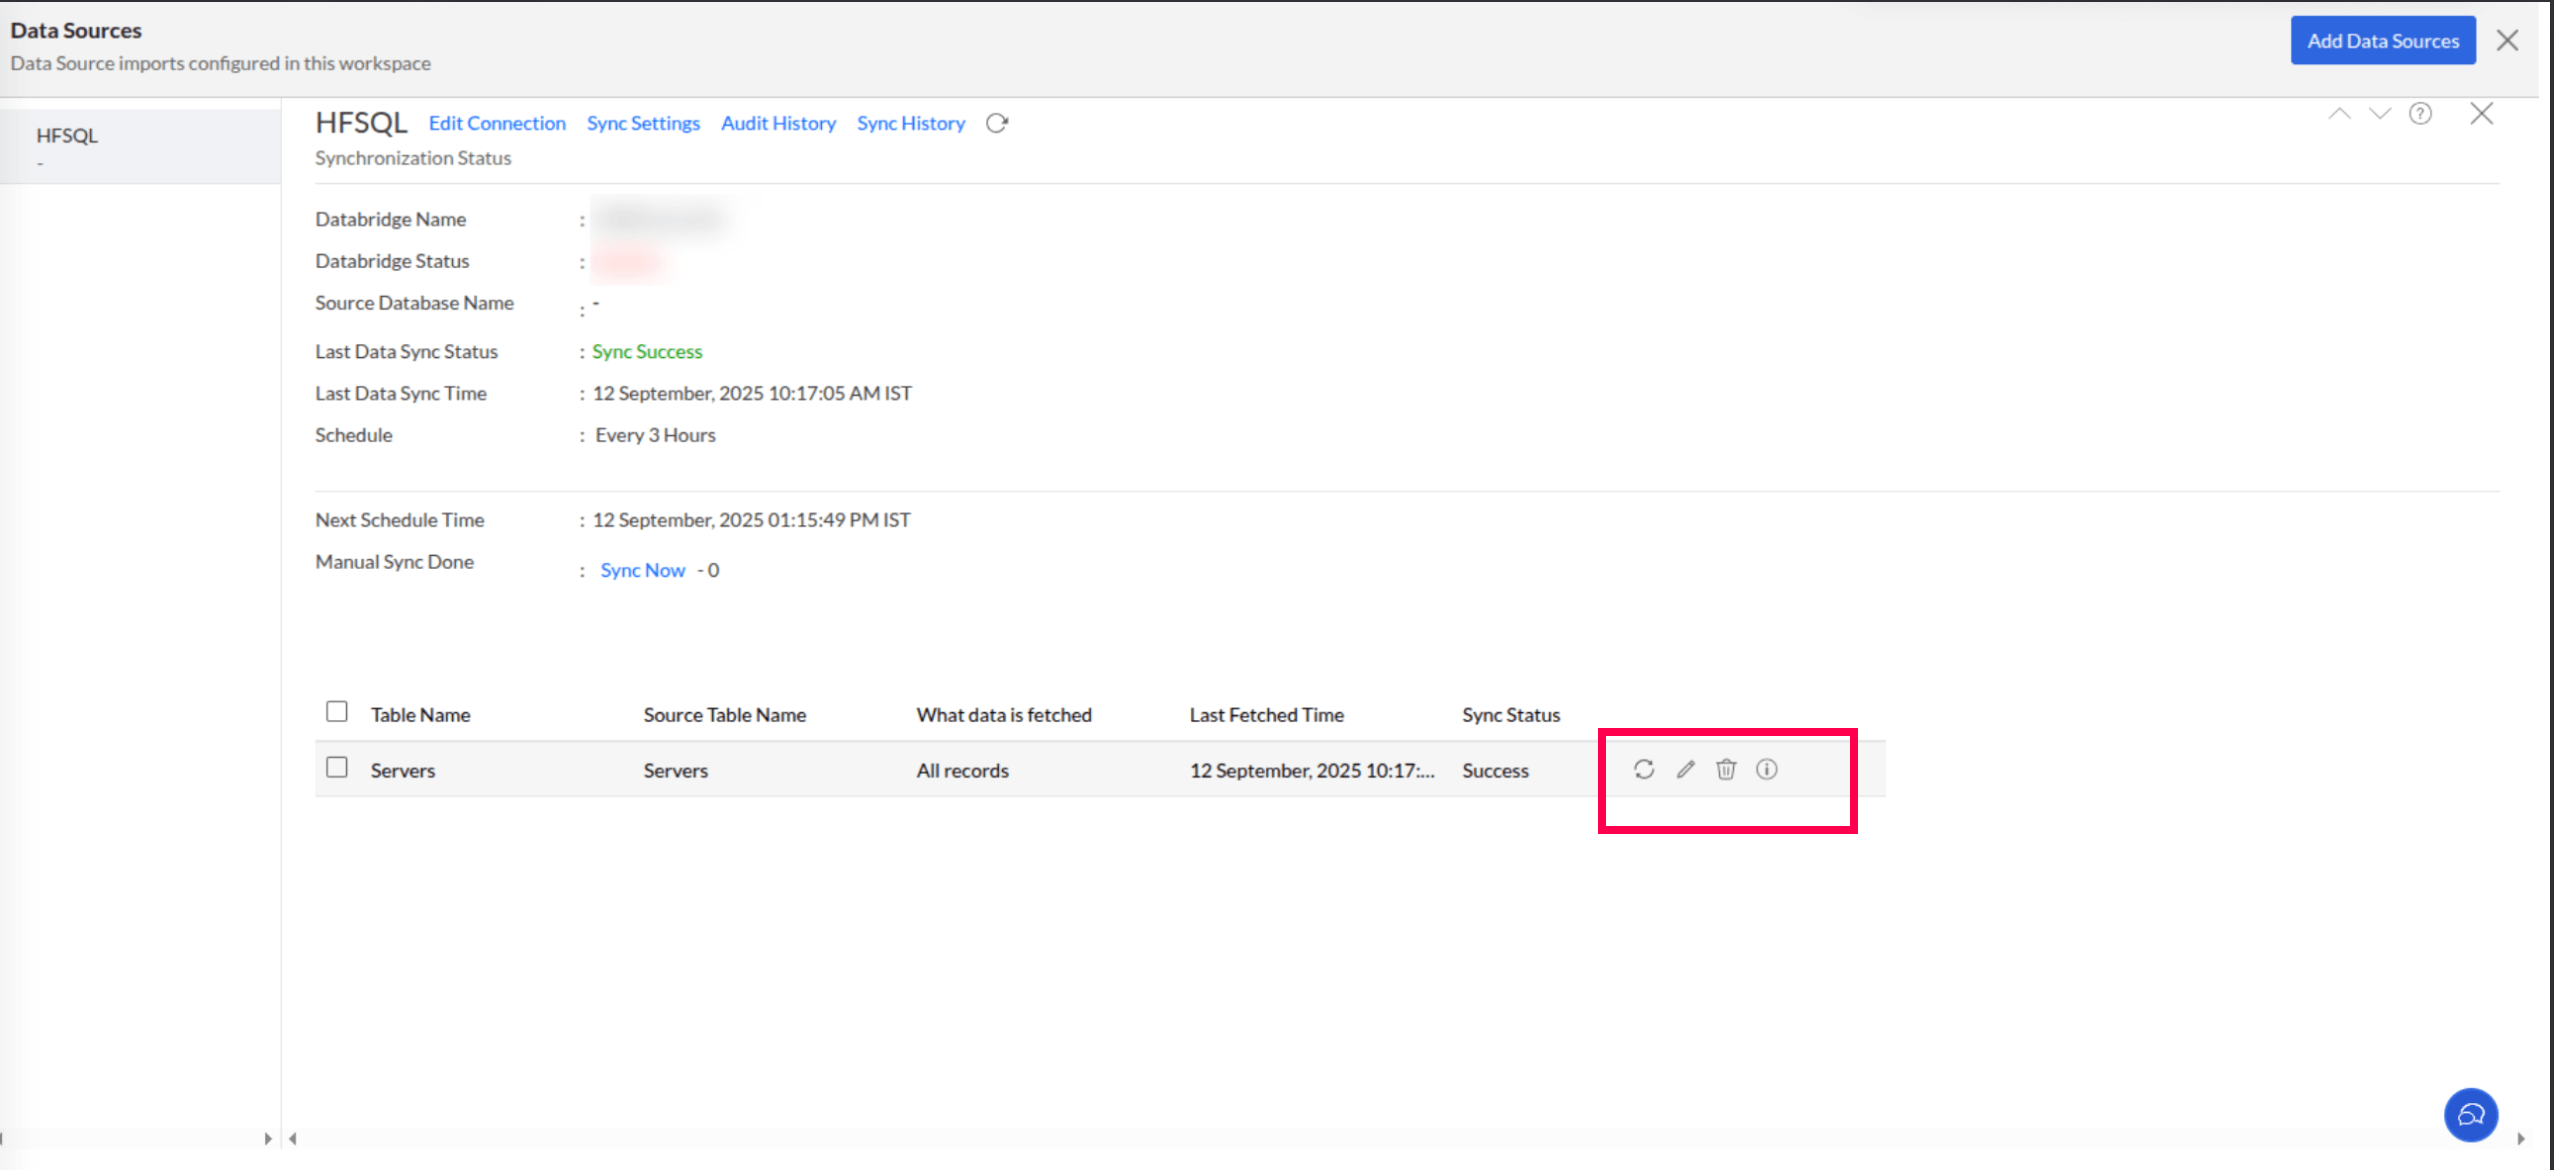Open the help question mark icon
This screenshot has width=2554, height=1170.
click(2420, 113)
